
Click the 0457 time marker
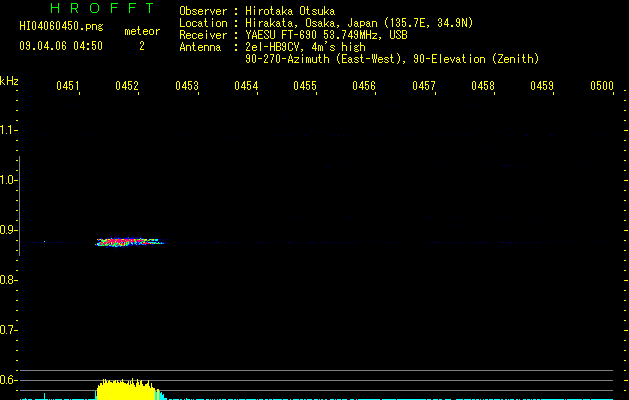(x=424, y=86)
